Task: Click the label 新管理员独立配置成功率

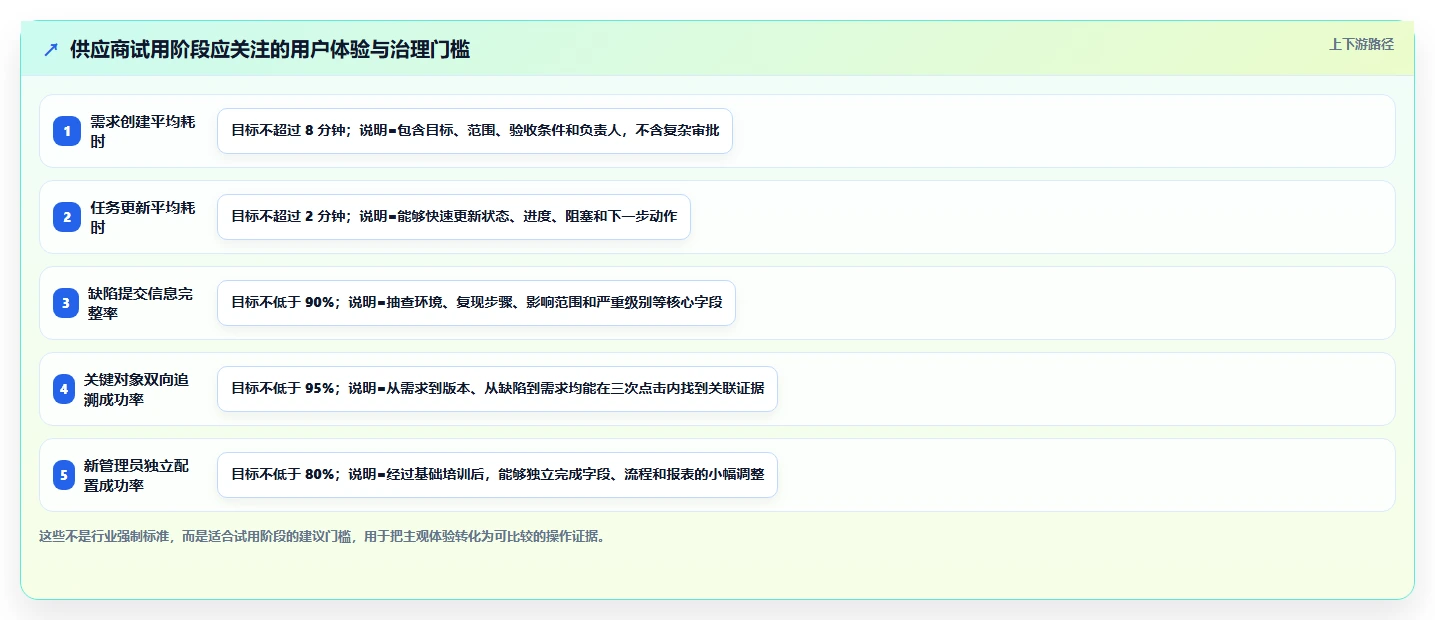Action: tap(136, 475)
